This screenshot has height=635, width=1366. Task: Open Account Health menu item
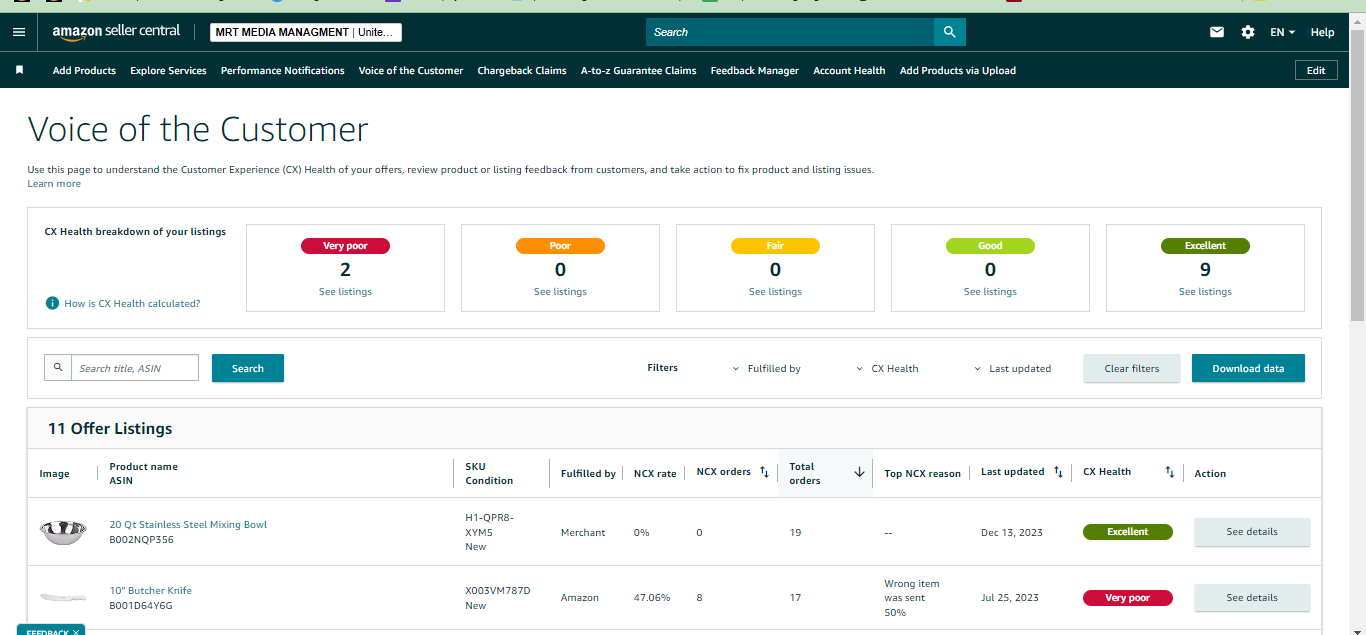coord(849,70)
